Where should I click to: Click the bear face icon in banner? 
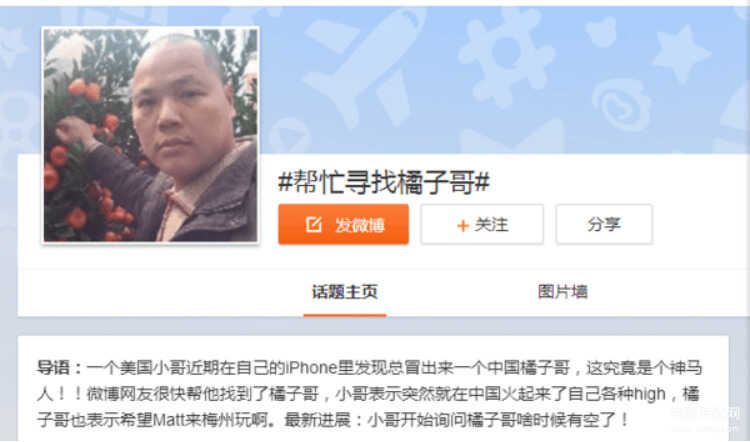pos(601,32)
